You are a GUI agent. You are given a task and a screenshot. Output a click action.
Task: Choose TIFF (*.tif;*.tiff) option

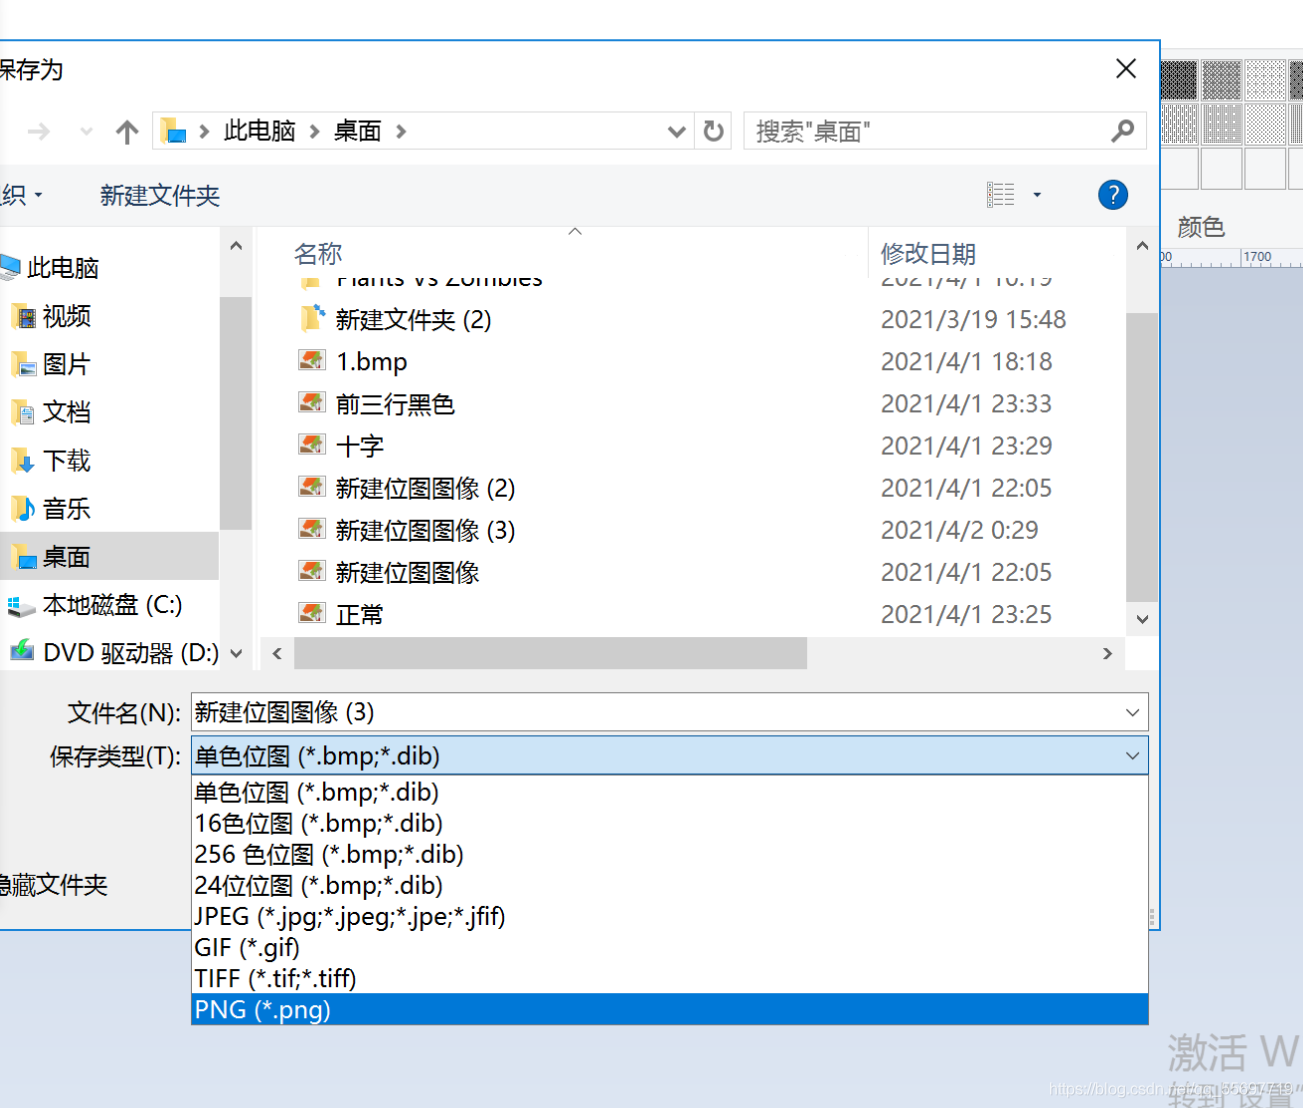[669, 978]
